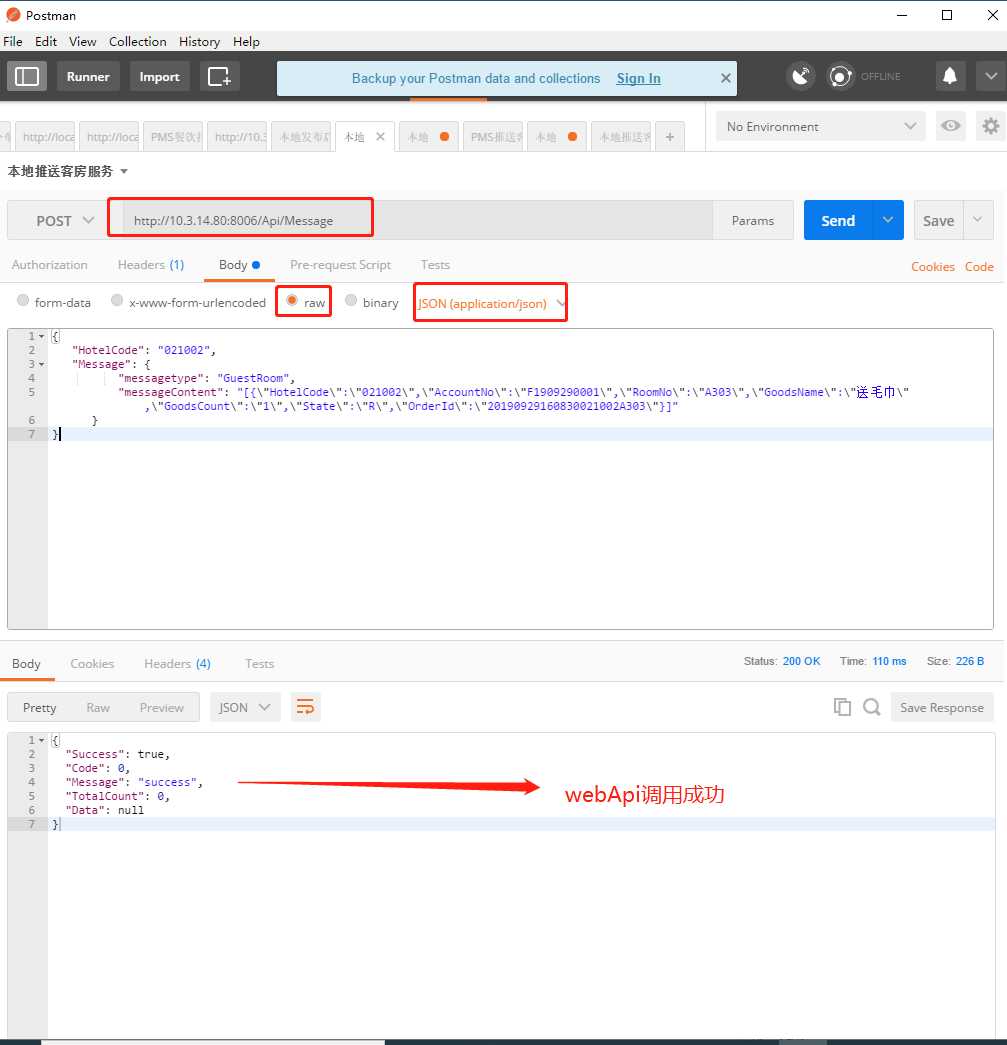Switch to the PMS推送 request tab

495,137
